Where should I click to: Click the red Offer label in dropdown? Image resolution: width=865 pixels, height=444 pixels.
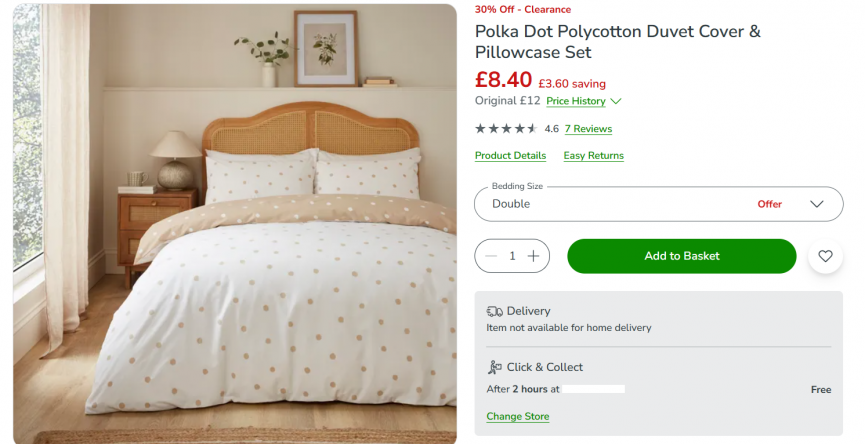pos(769,204)
